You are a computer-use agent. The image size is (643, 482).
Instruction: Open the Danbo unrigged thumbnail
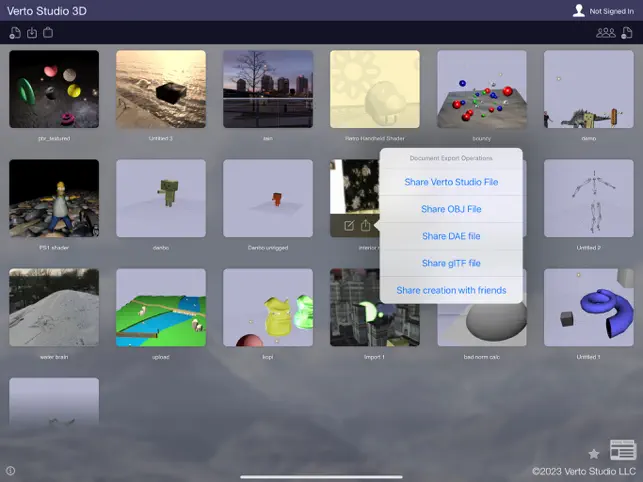pos(268,198)
